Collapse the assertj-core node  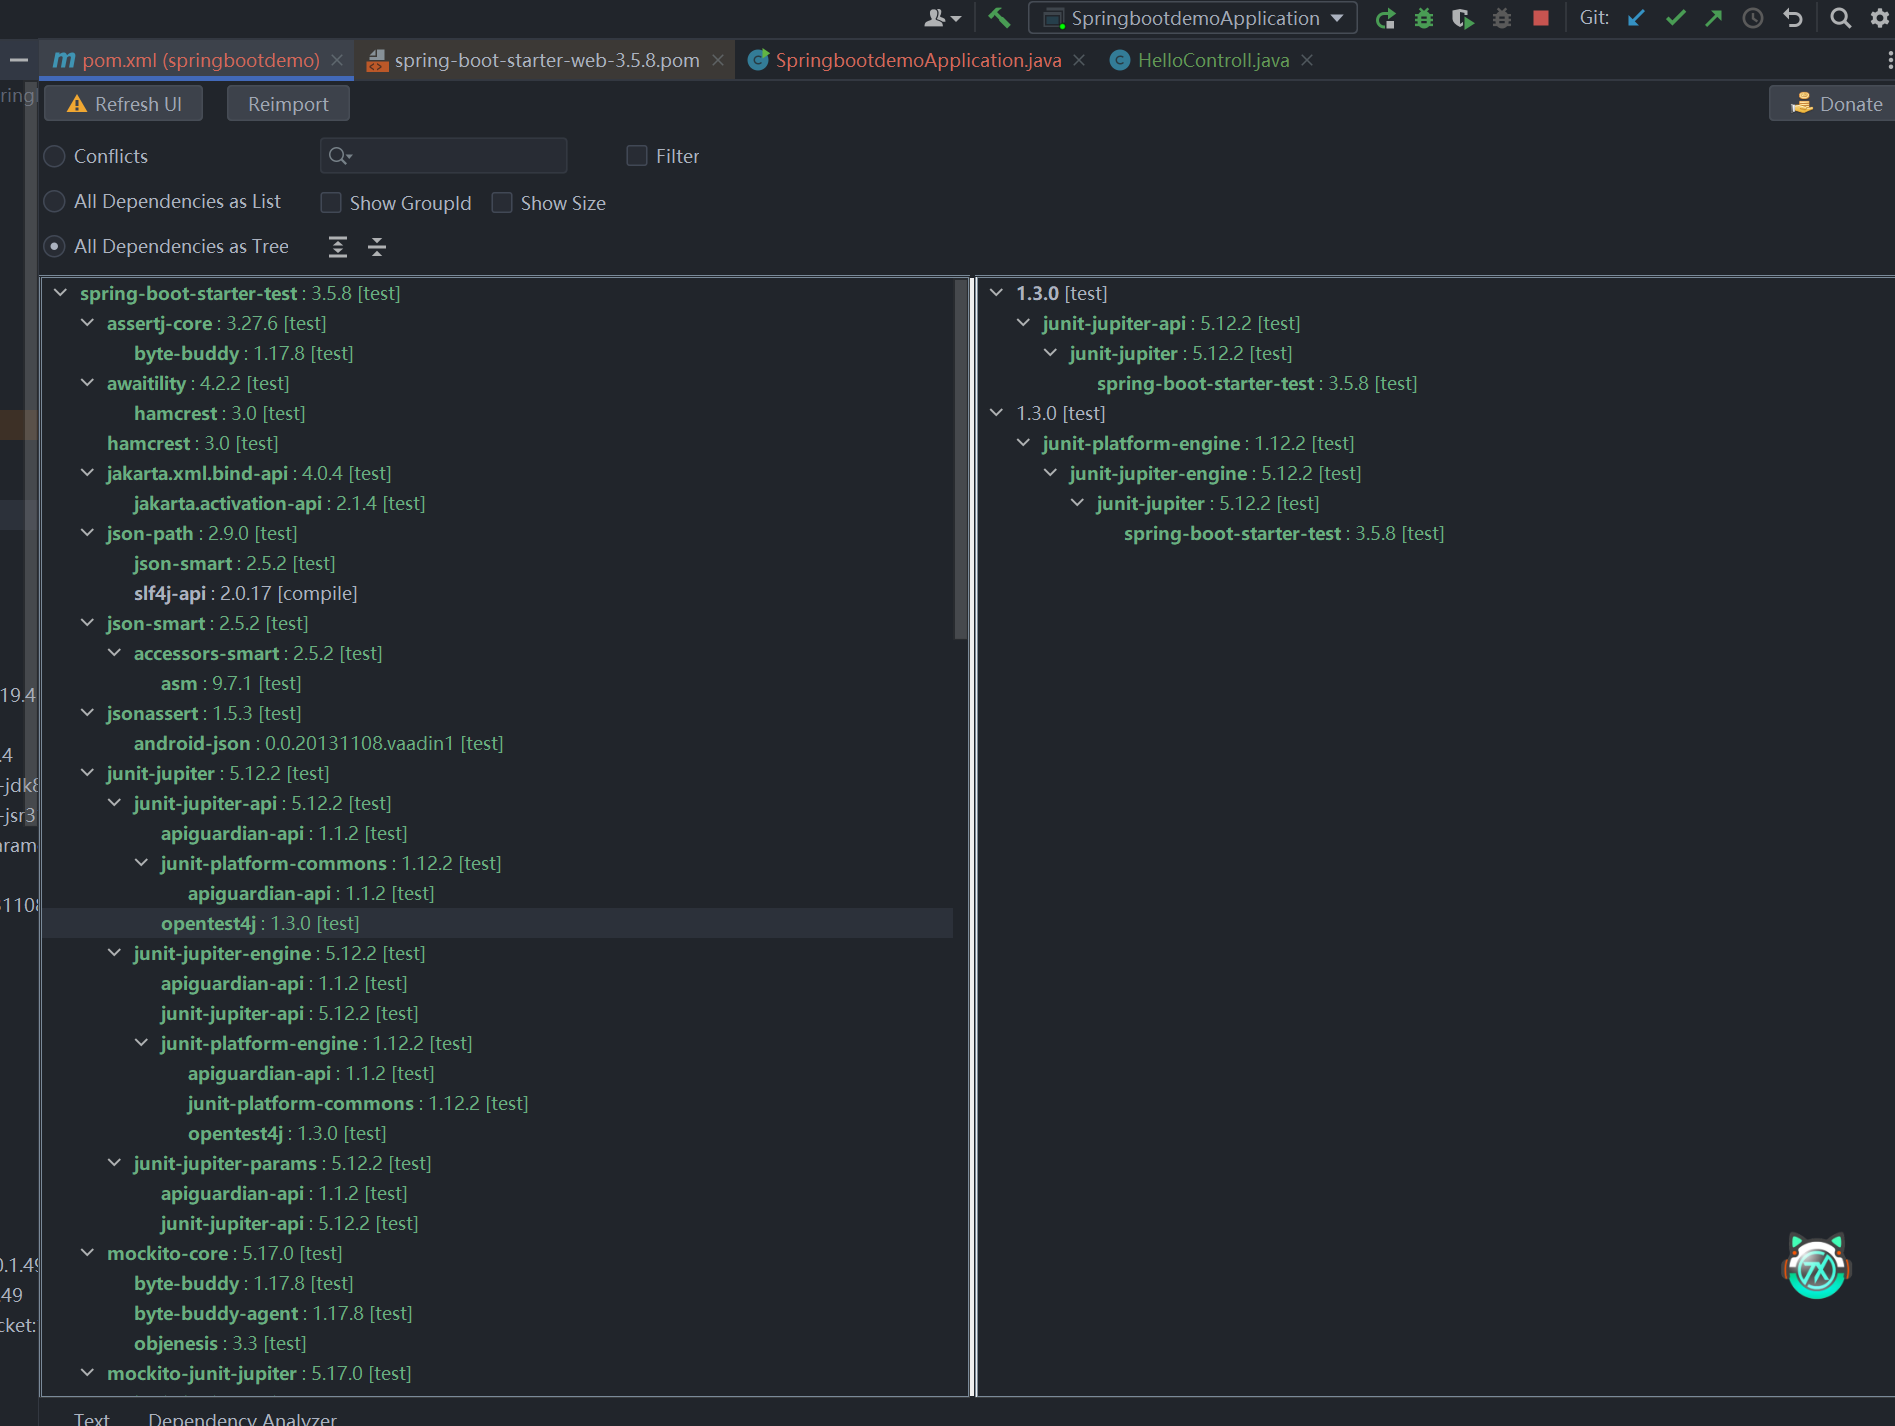(x=88, y=323)
